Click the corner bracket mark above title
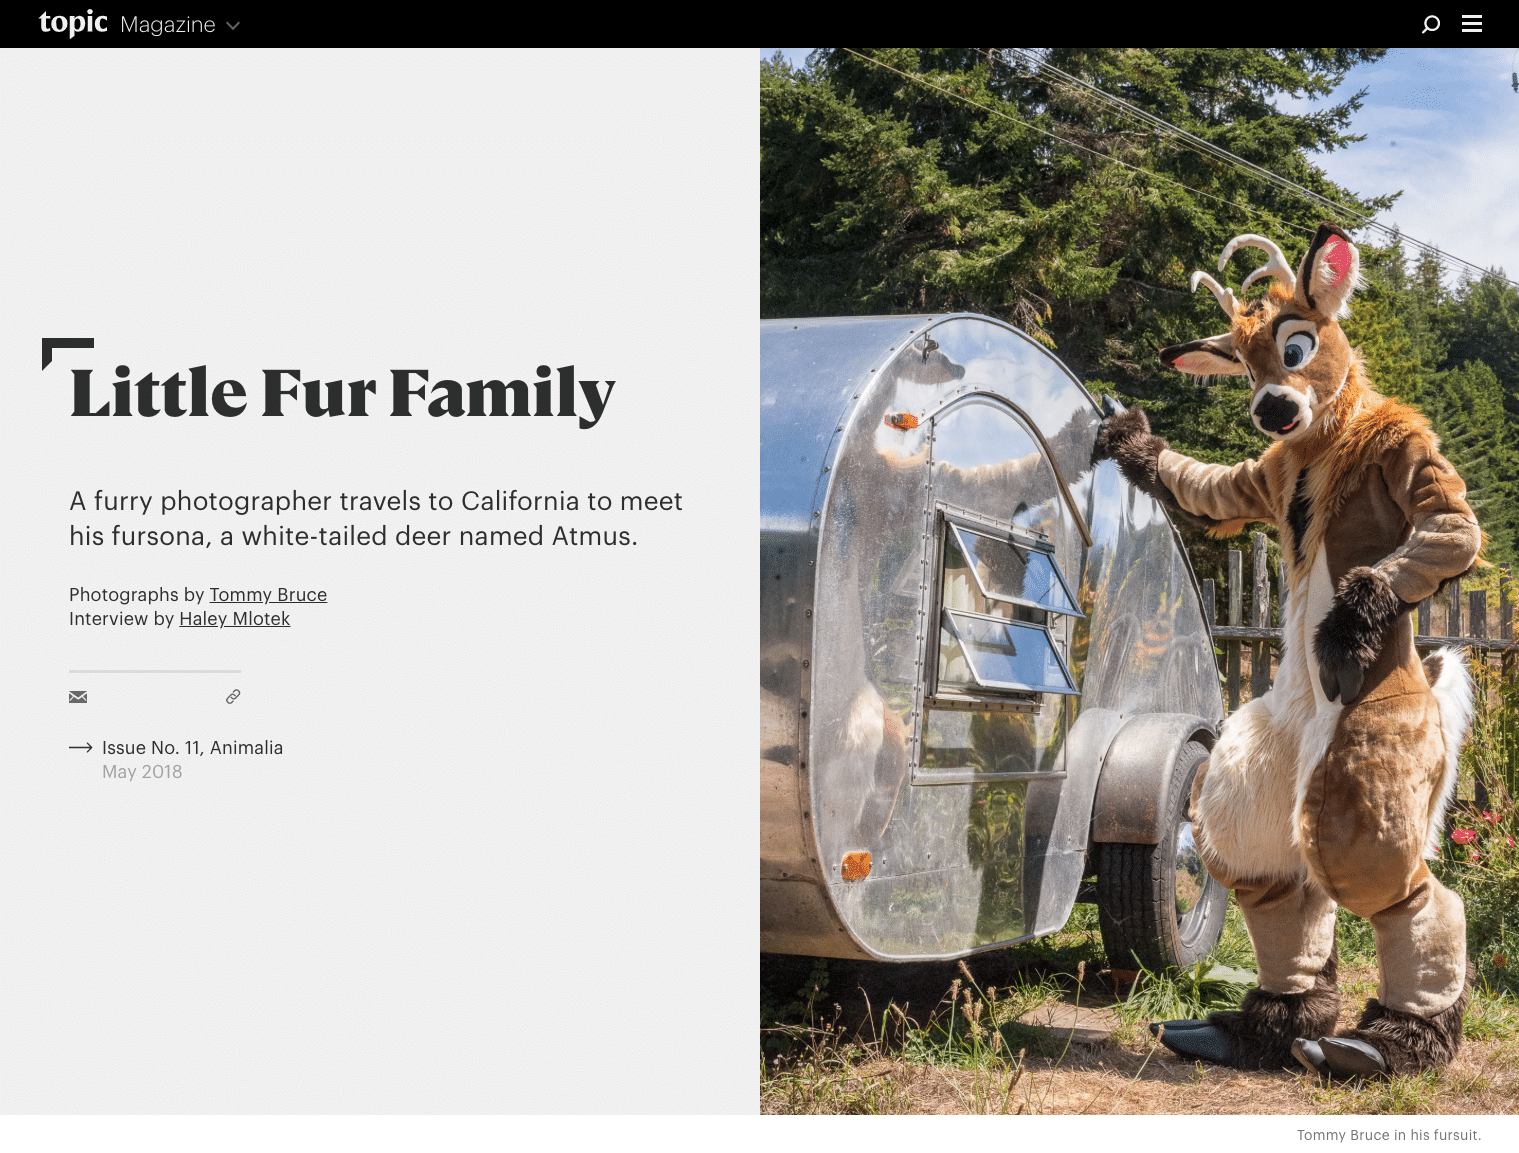 [x=67, y=353]
